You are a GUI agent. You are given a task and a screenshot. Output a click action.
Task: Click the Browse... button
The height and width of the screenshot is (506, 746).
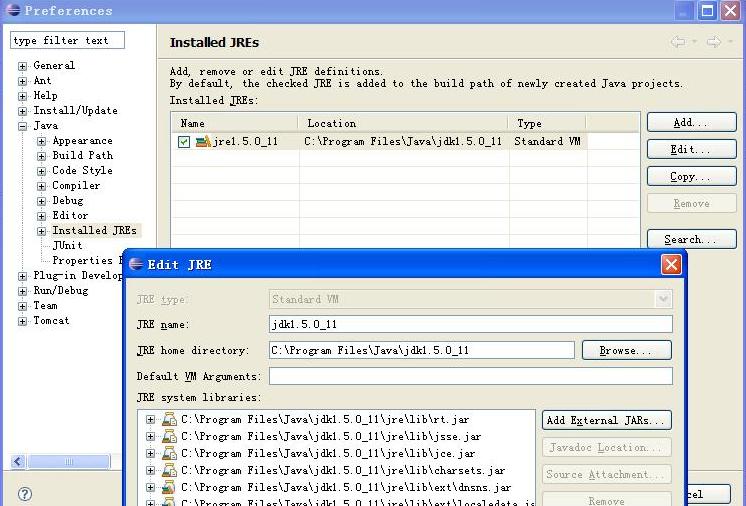(627, 350)
